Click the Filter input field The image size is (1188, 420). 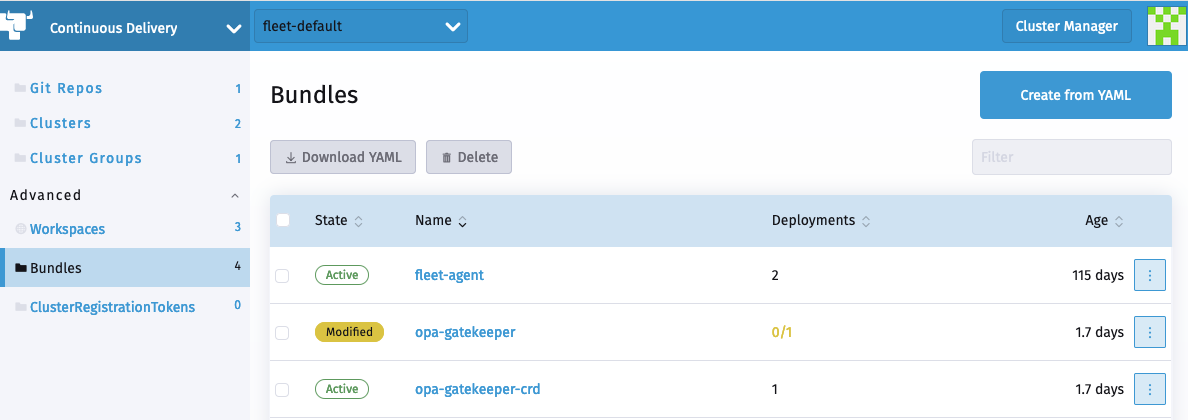tap(1071, 157)
